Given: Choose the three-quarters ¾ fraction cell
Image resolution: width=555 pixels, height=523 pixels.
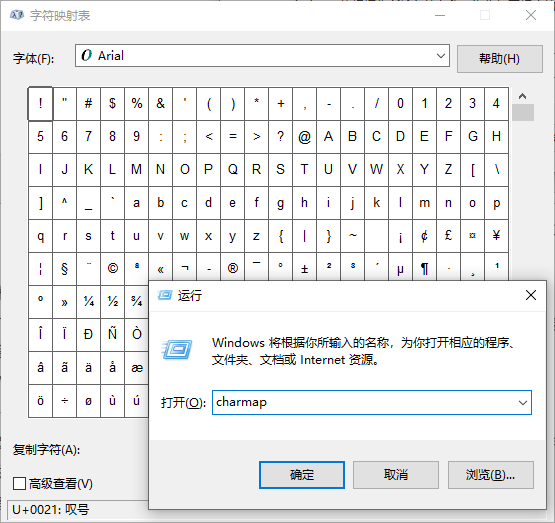Looking at the screenshot, I should 136,302.
